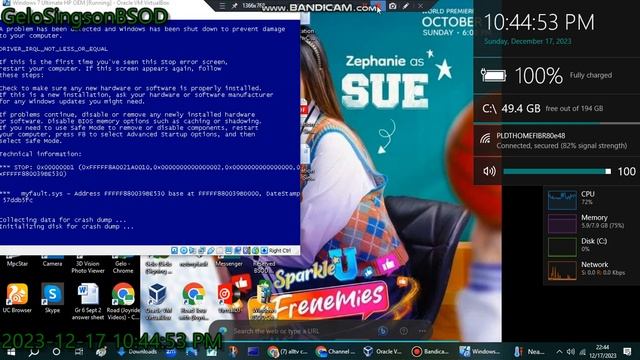640x360 pixels.
Task: Click the C:\ 49.4 GB free disk text
Action: click(542, 108)
